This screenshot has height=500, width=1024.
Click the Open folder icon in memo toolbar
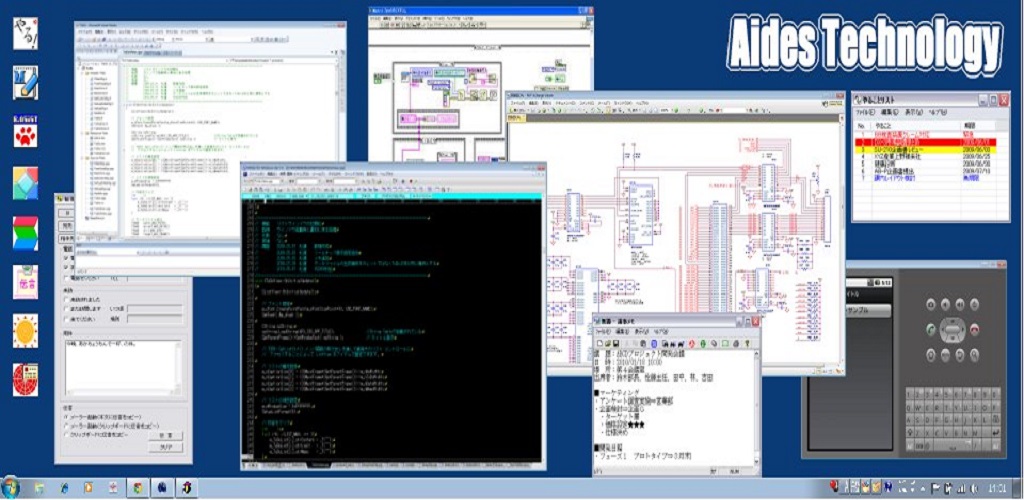tap(607, 343)
